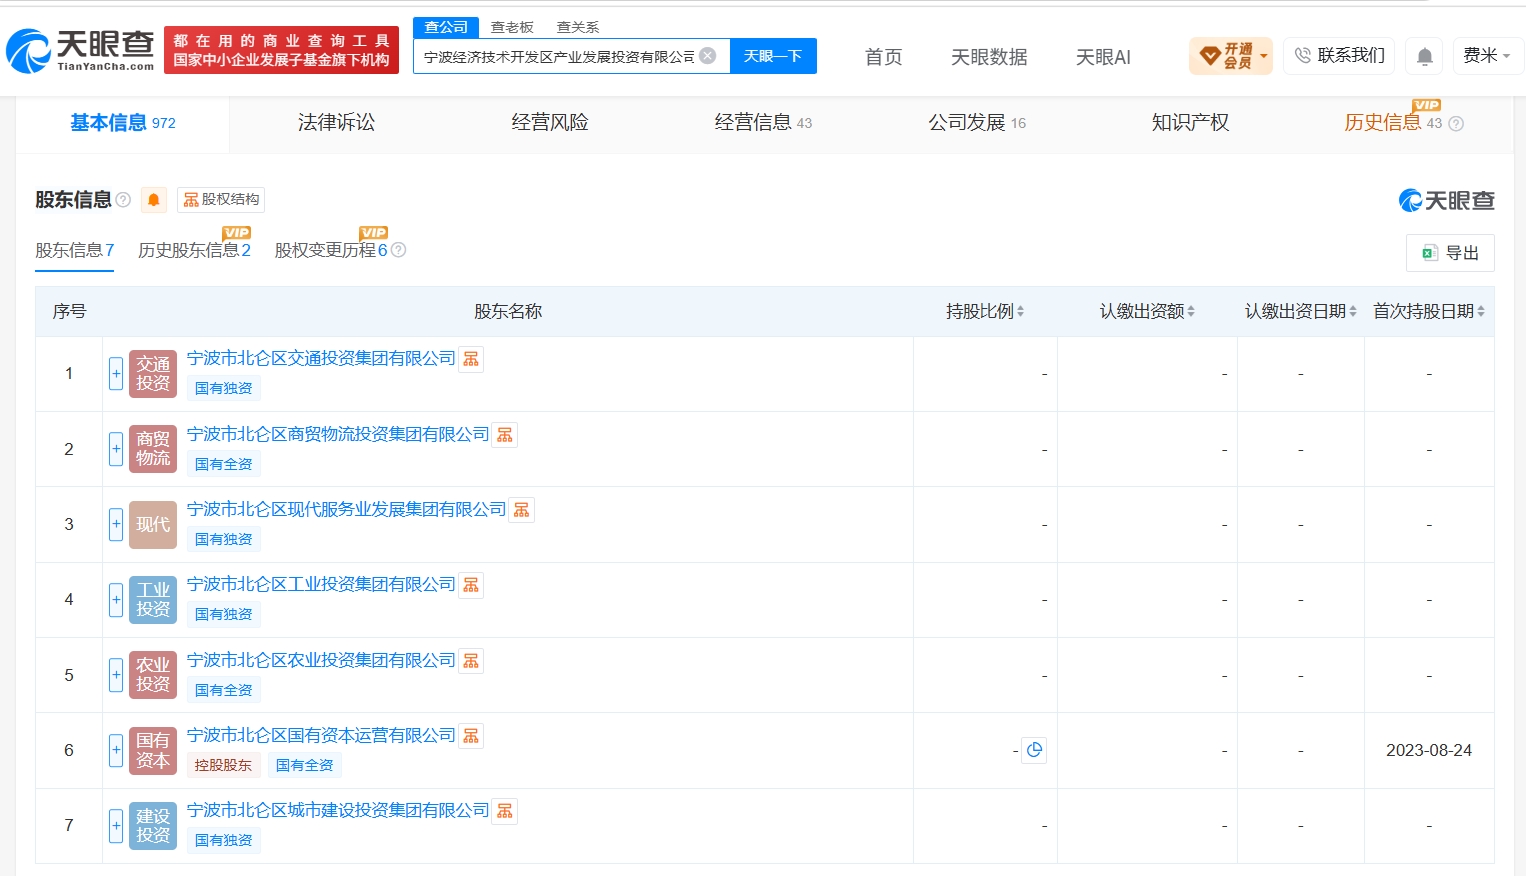Click help question mark beside 股权变更历程
The image size is (1526, 876).
coord(398,250)
